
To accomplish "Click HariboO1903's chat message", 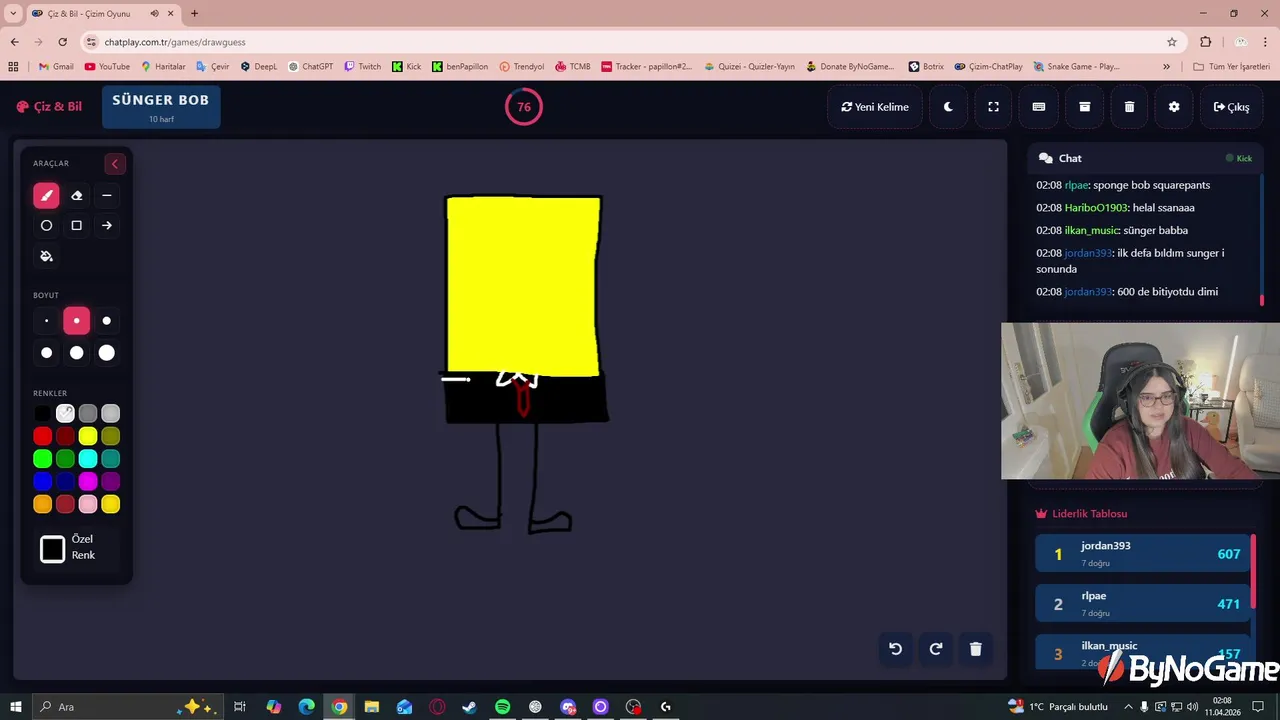I will tap(1115, 208).
